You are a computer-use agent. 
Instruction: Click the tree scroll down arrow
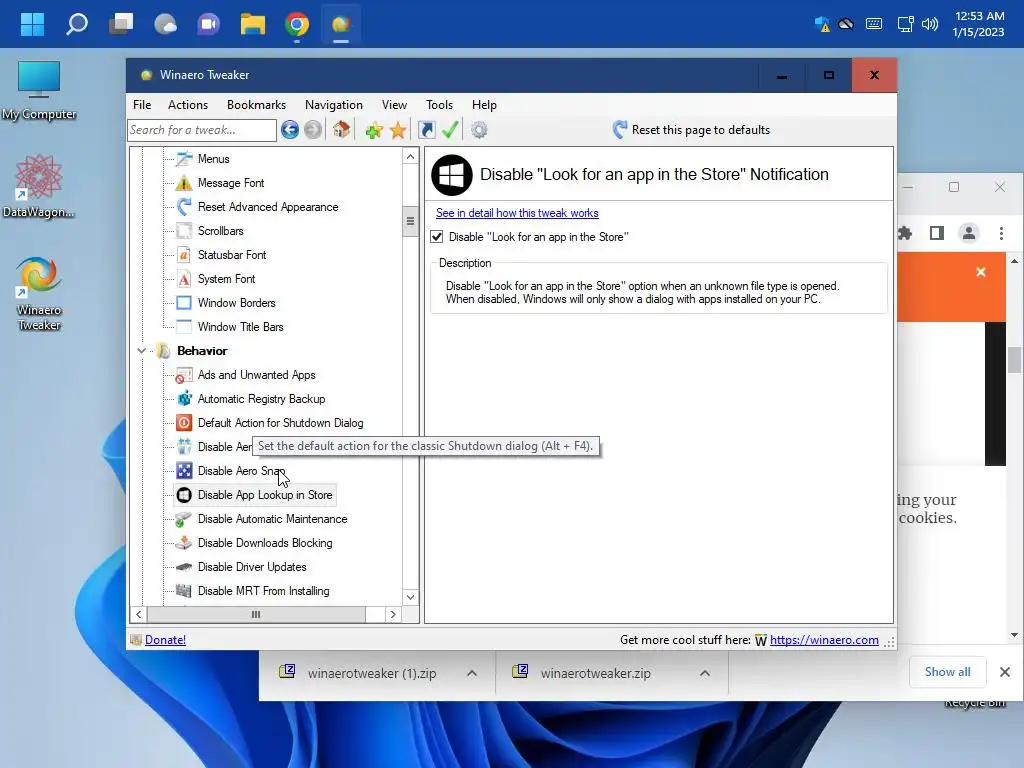(410, 597)
